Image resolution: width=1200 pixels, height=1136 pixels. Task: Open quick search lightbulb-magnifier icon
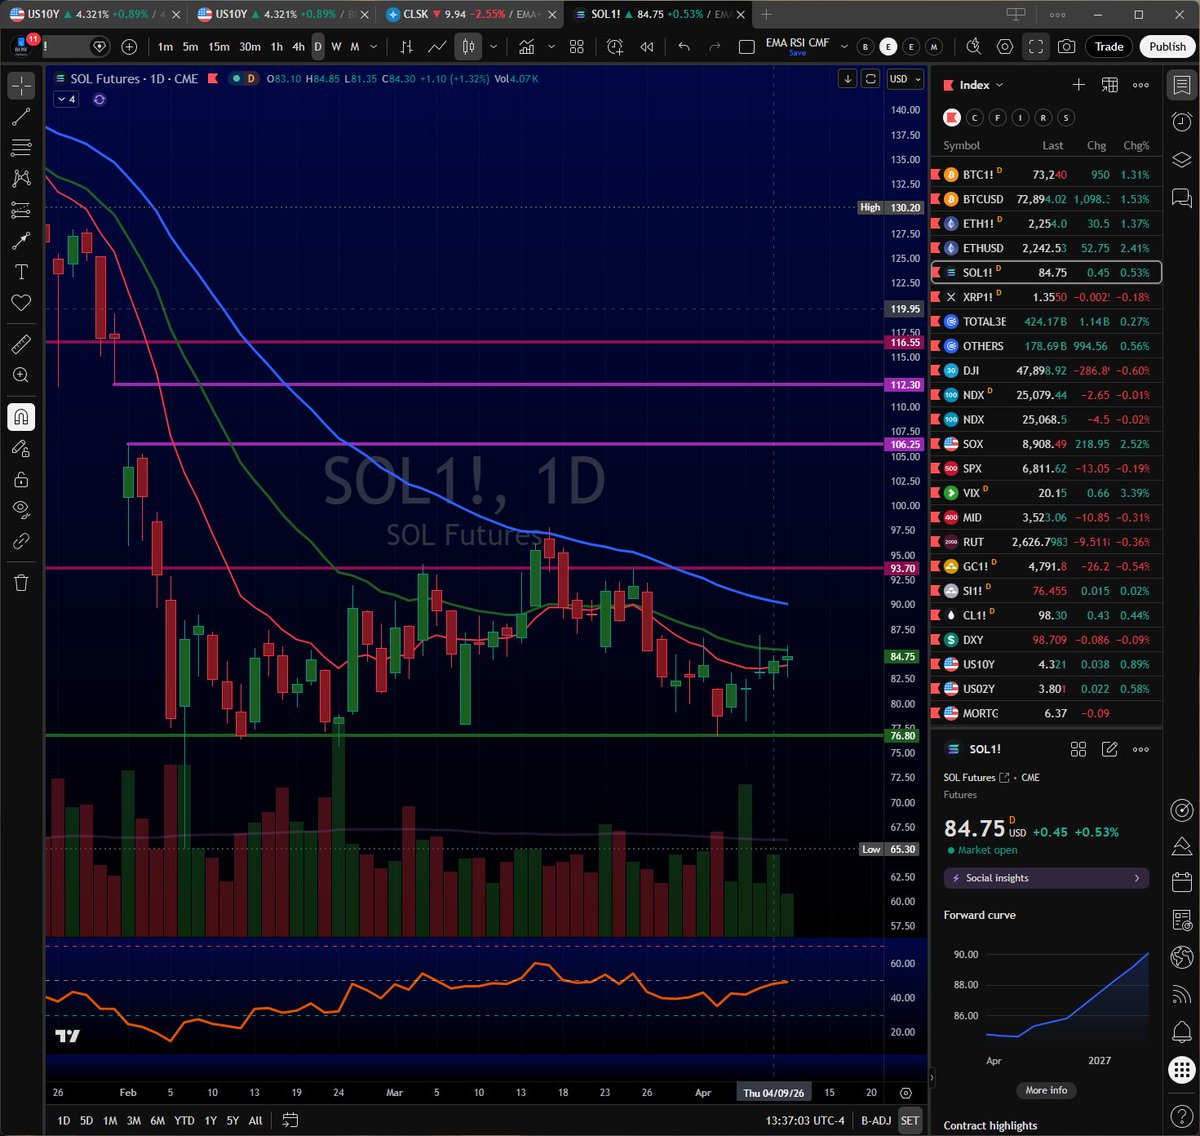(x=974, y=47)
